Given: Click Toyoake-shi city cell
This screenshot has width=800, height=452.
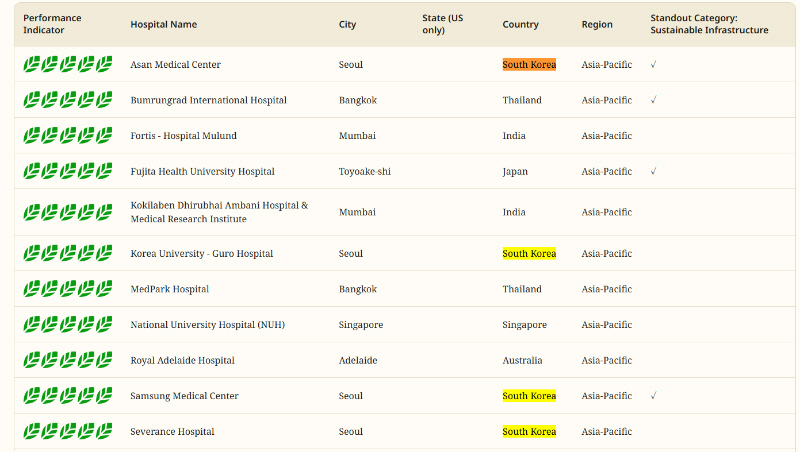Looking at the screenshot, I should [x=364, y=172].
